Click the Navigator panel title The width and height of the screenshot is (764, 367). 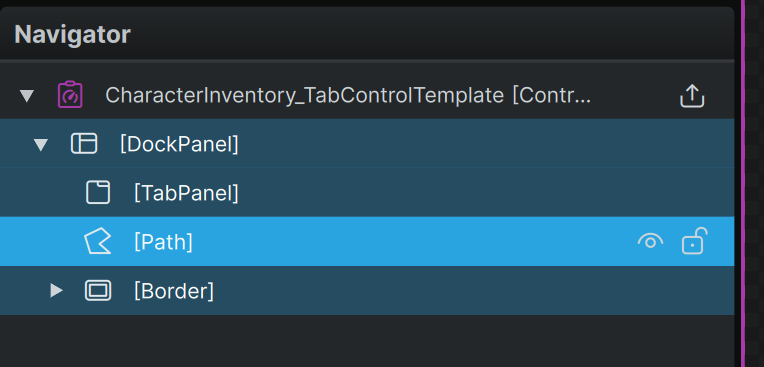click(72, 35)
